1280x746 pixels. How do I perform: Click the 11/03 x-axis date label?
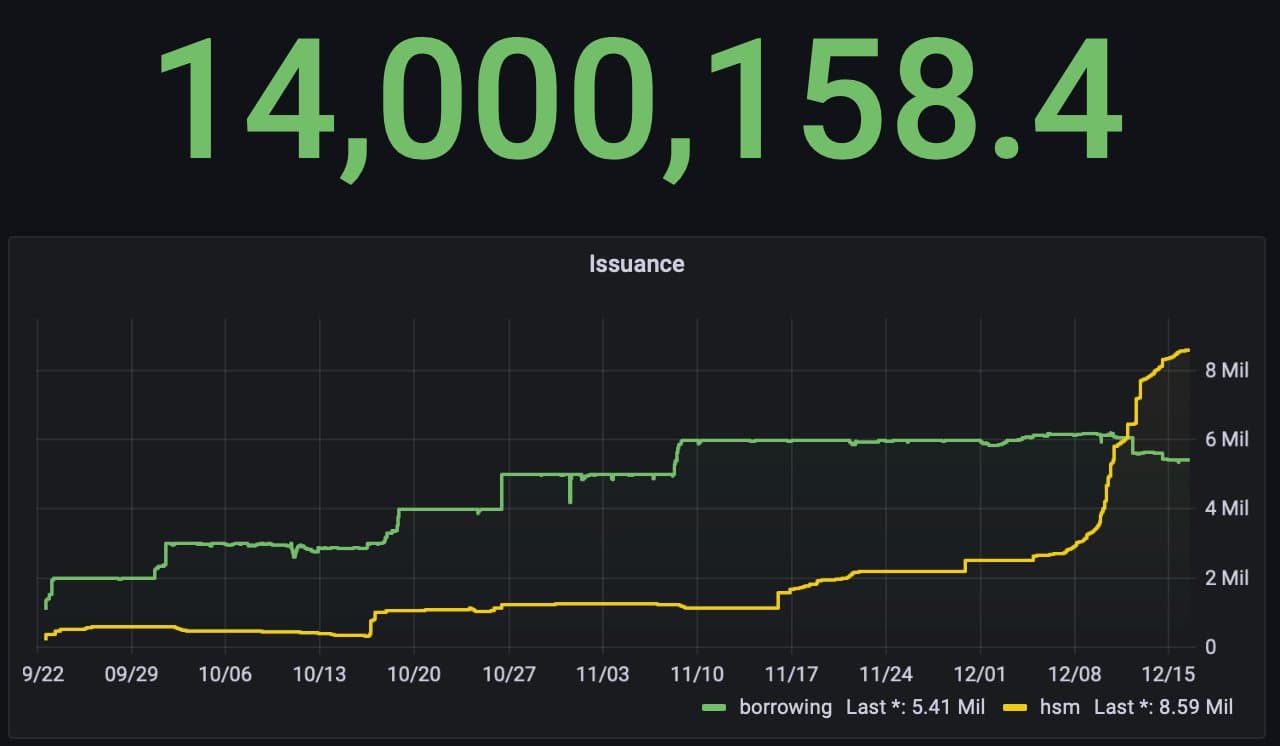[603, 673]
